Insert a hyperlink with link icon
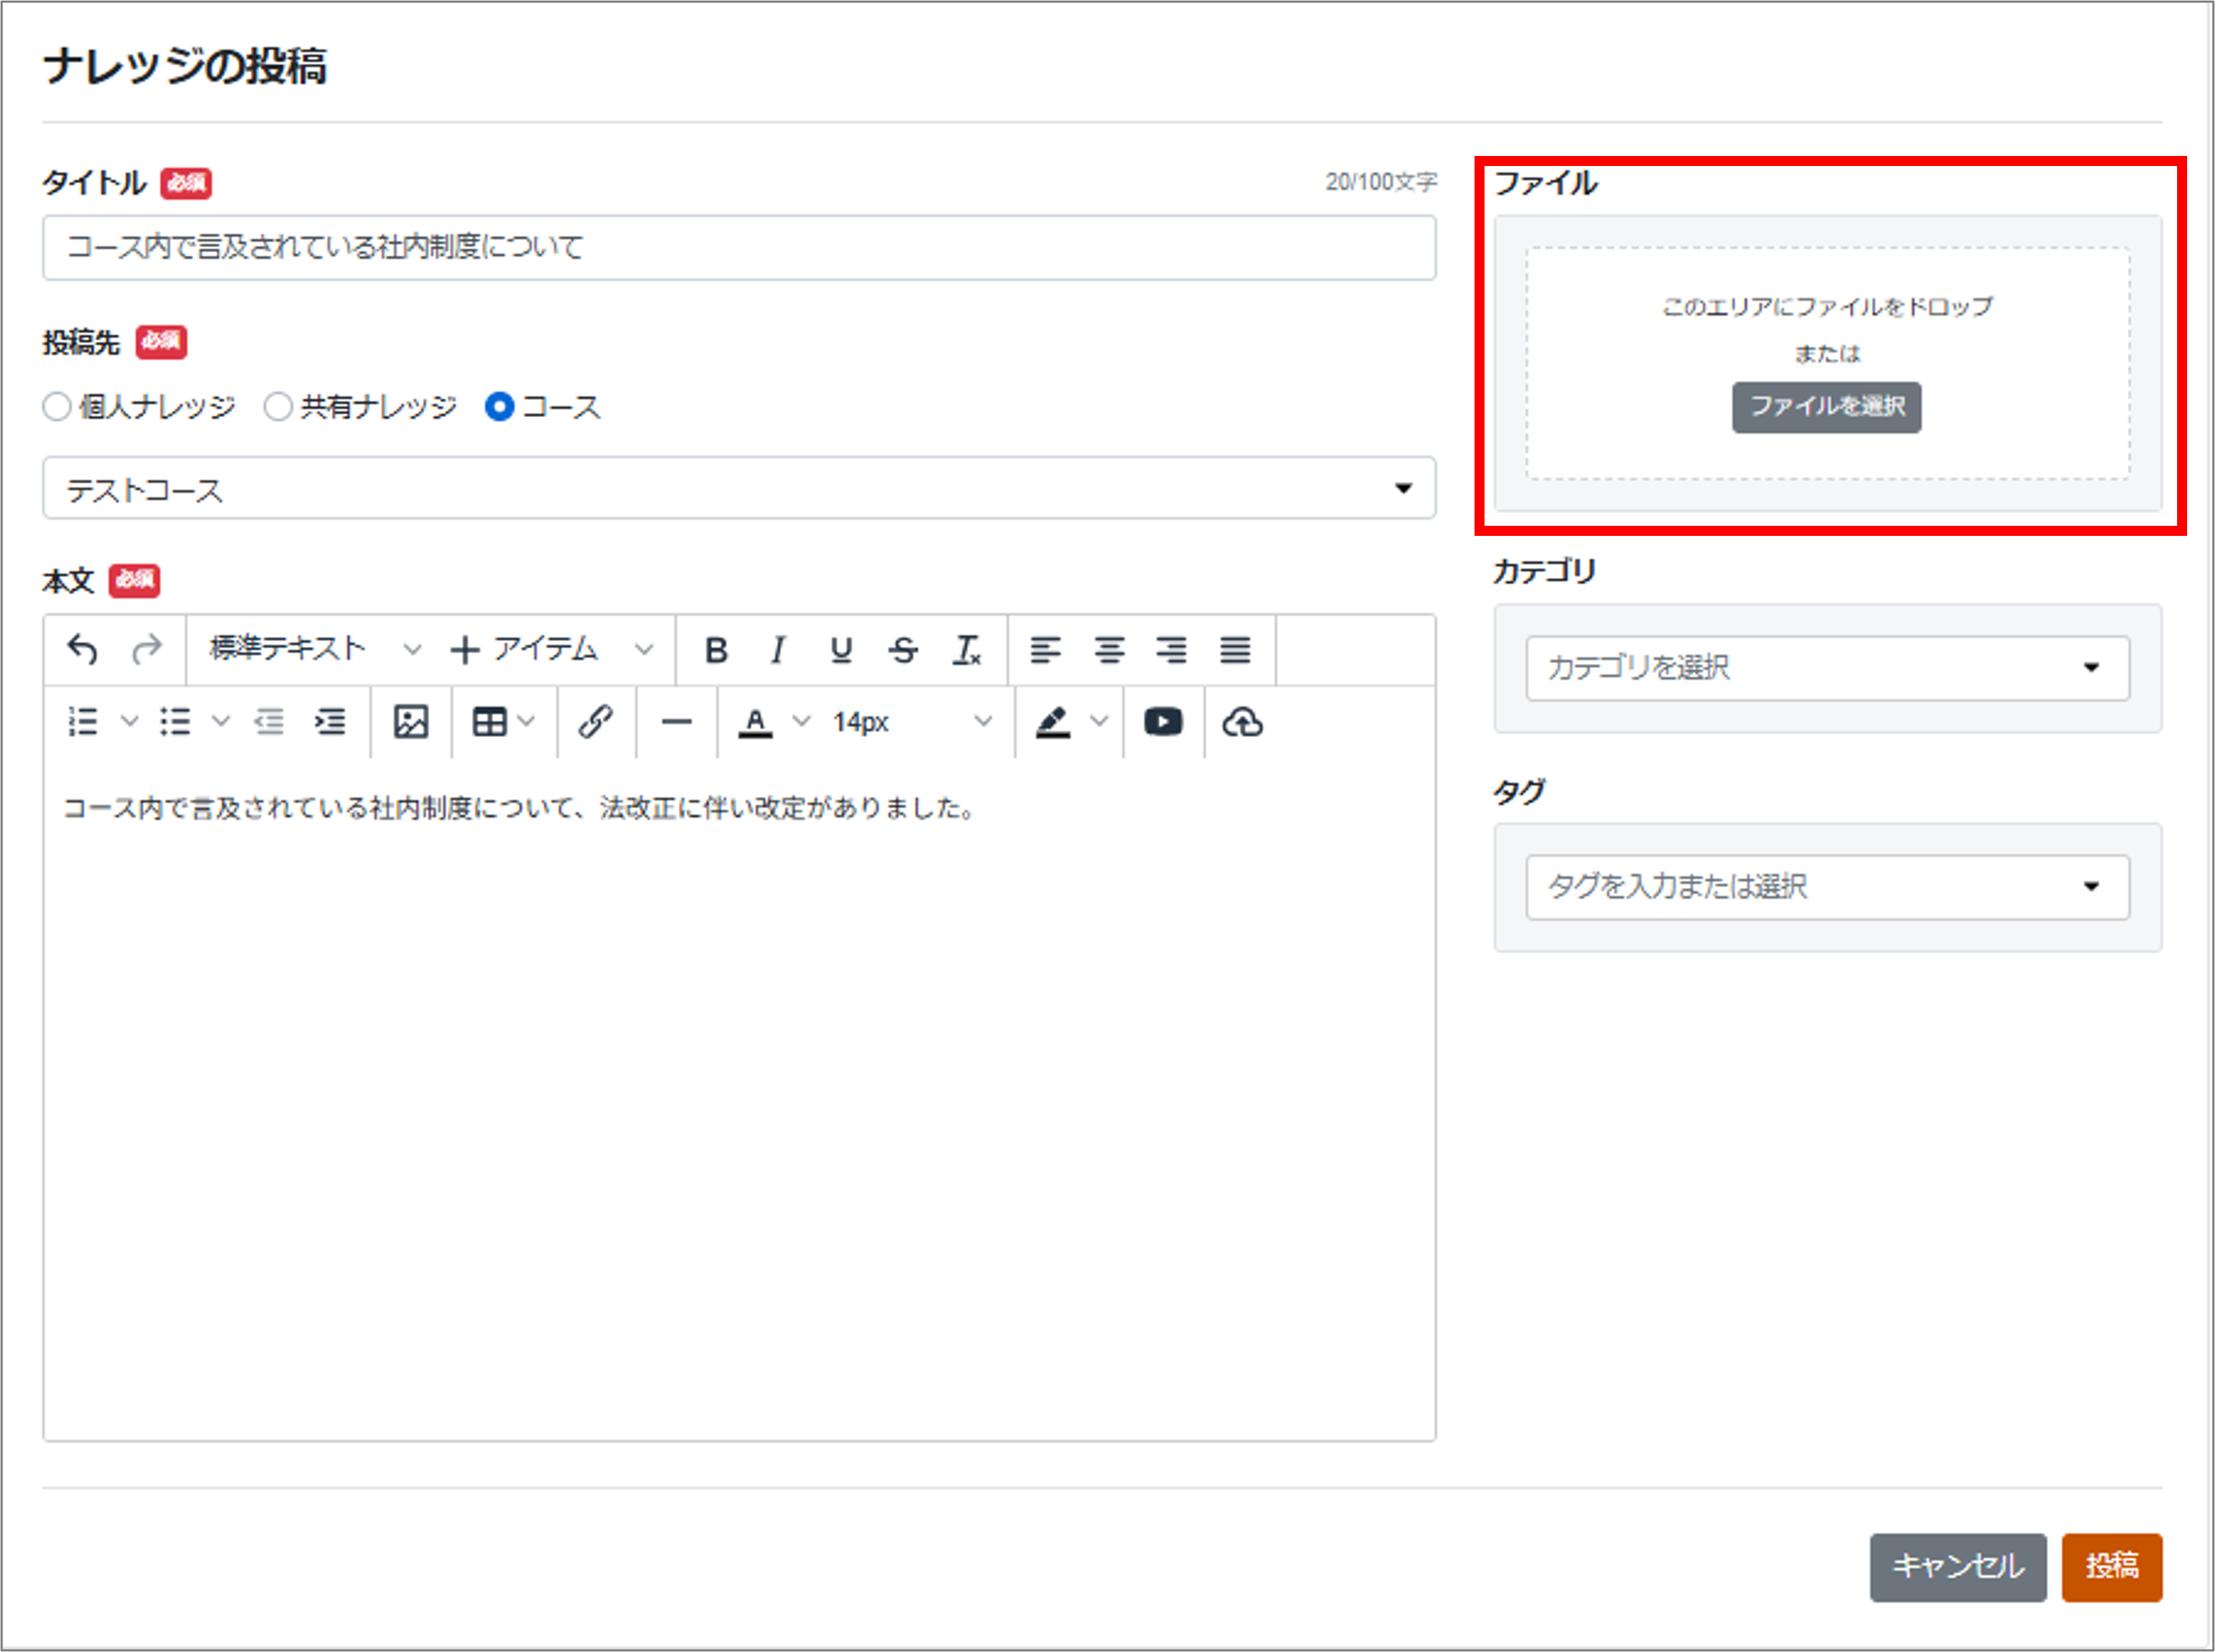 pyautogui.click(x=596, y=722)
